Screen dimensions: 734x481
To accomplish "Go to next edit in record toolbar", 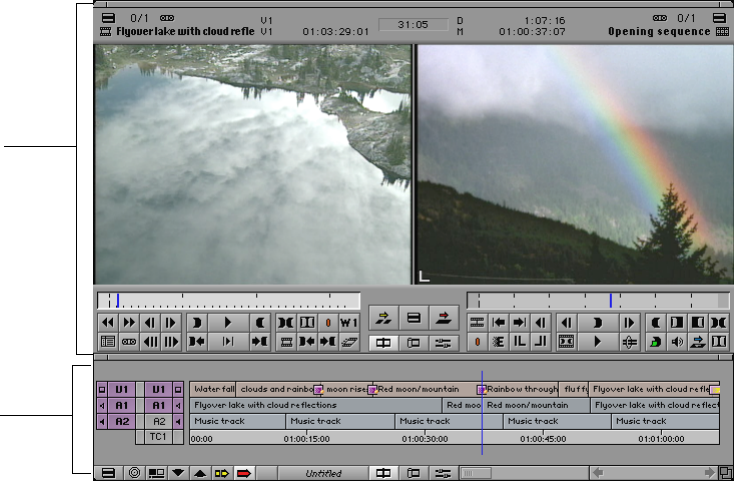I will coord(520,323).
